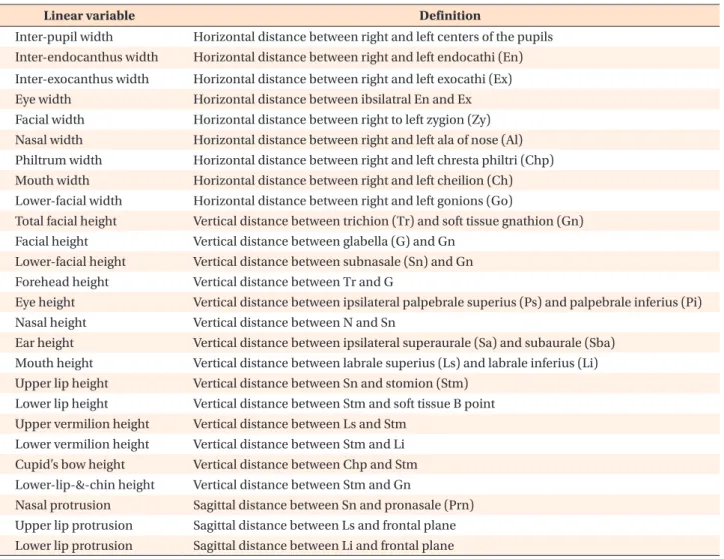Click the Definition column header
The width and height of the screenshot is (724, 559).
(450, 16)
